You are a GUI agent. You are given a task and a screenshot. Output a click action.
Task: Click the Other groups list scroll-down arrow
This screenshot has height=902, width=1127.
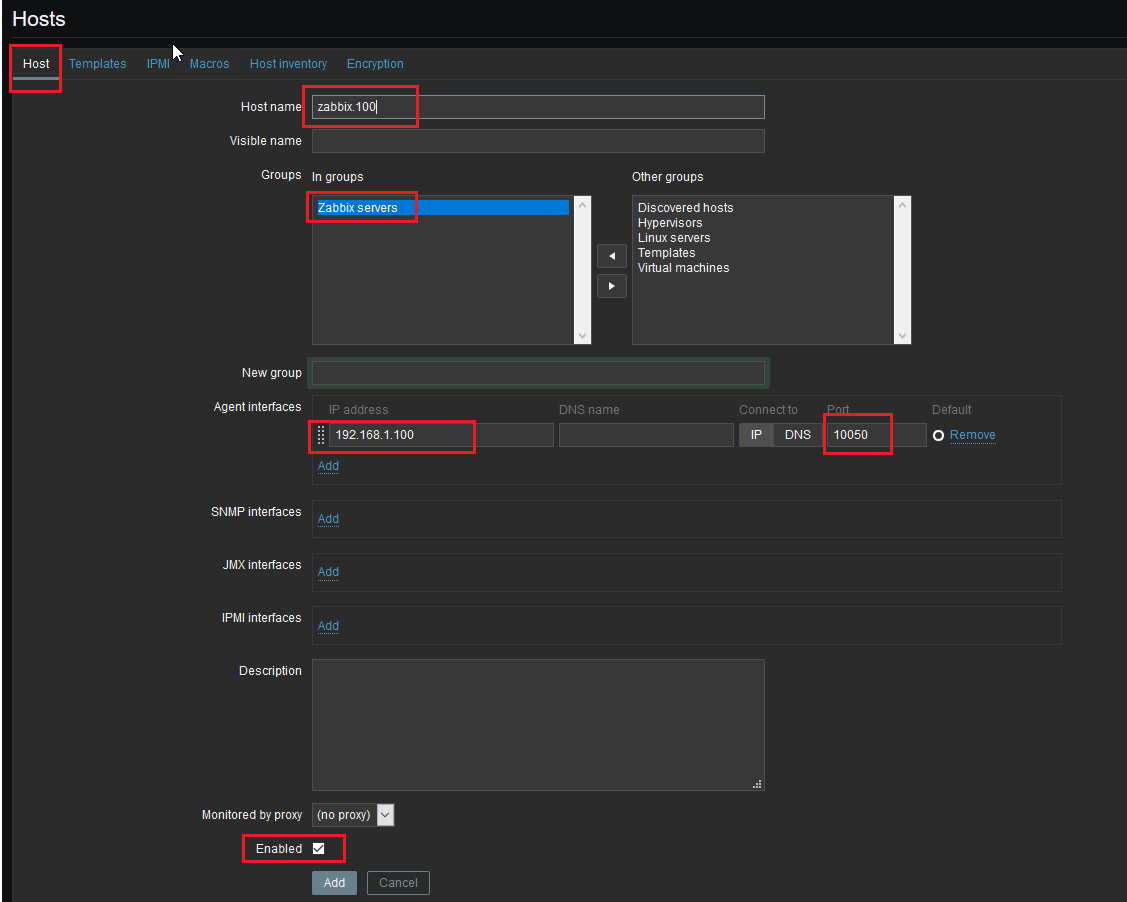point(903,336)
